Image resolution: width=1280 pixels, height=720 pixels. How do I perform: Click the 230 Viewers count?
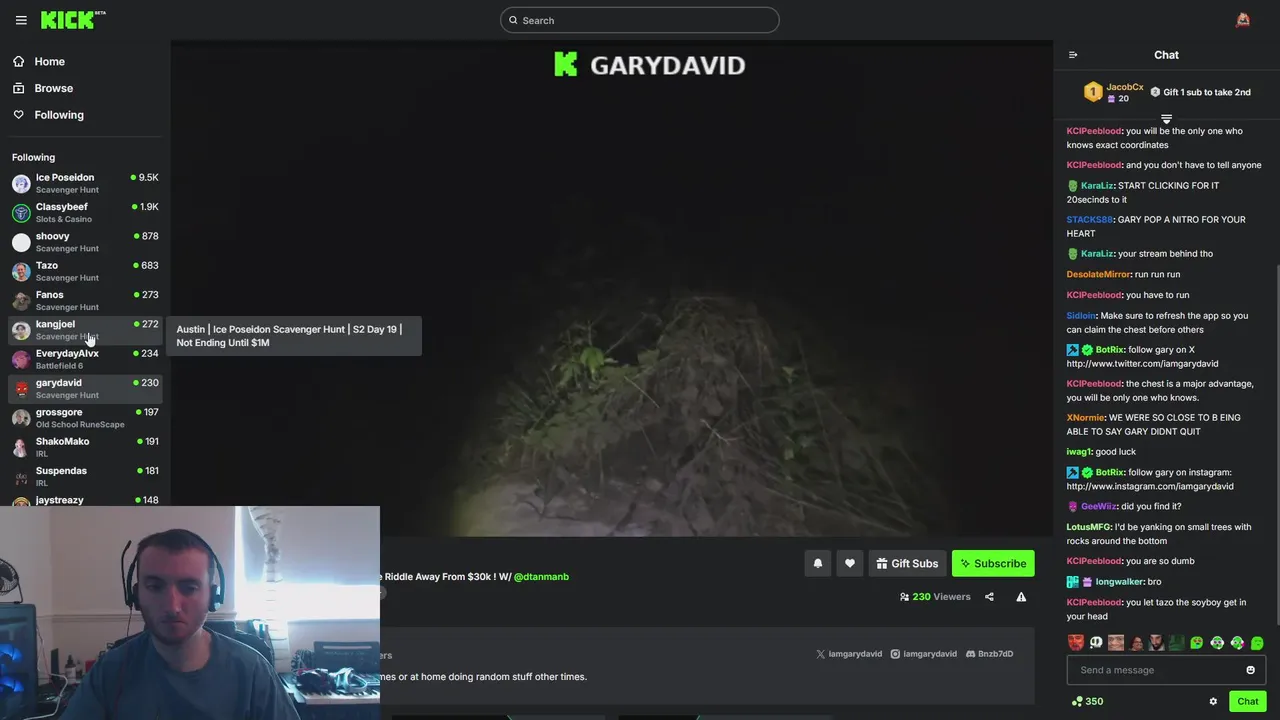click(935, 597)
